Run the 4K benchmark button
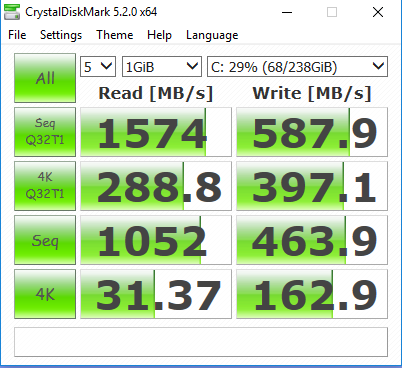 click(45, 294)
